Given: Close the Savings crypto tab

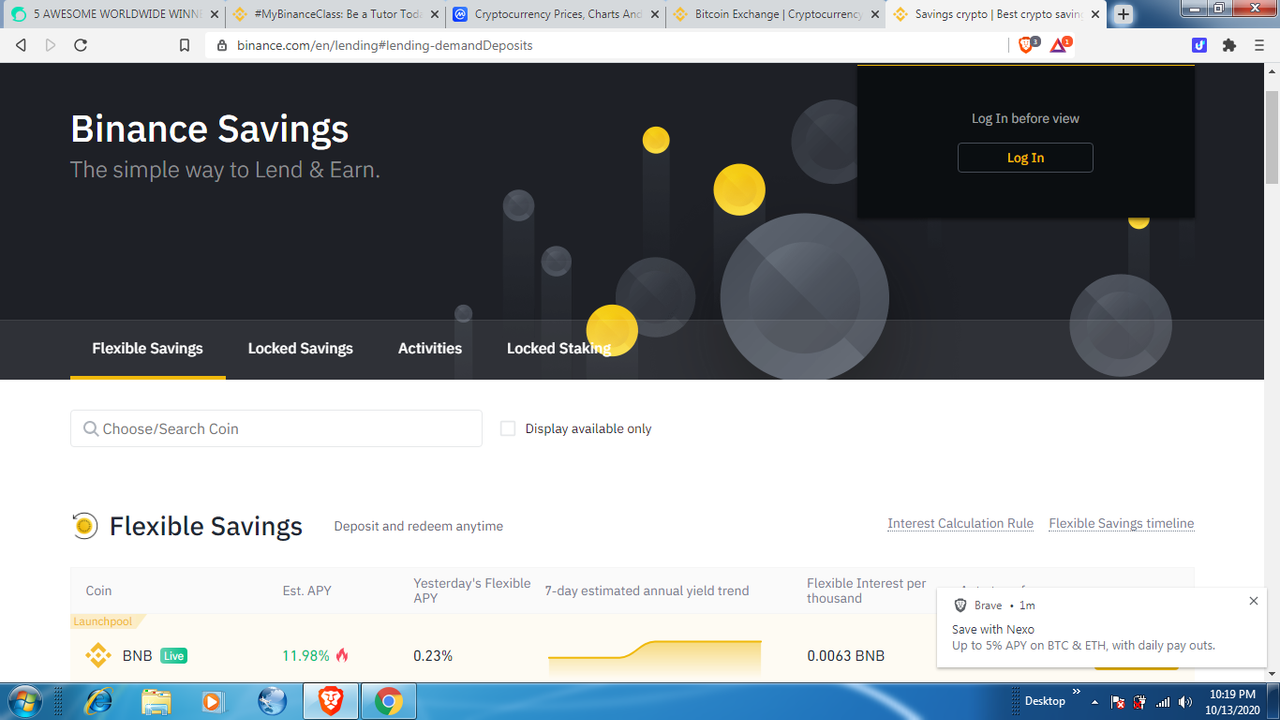Looking at the screenshot, I should click(x=1097, y=15).
